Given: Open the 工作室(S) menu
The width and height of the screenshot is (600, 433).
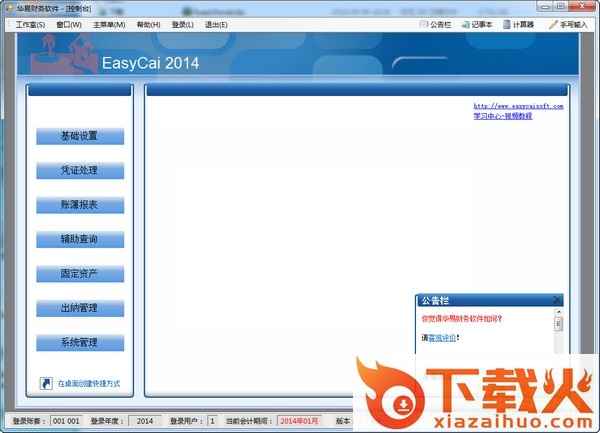Looking at the screenshot, I should pos(30,25).
